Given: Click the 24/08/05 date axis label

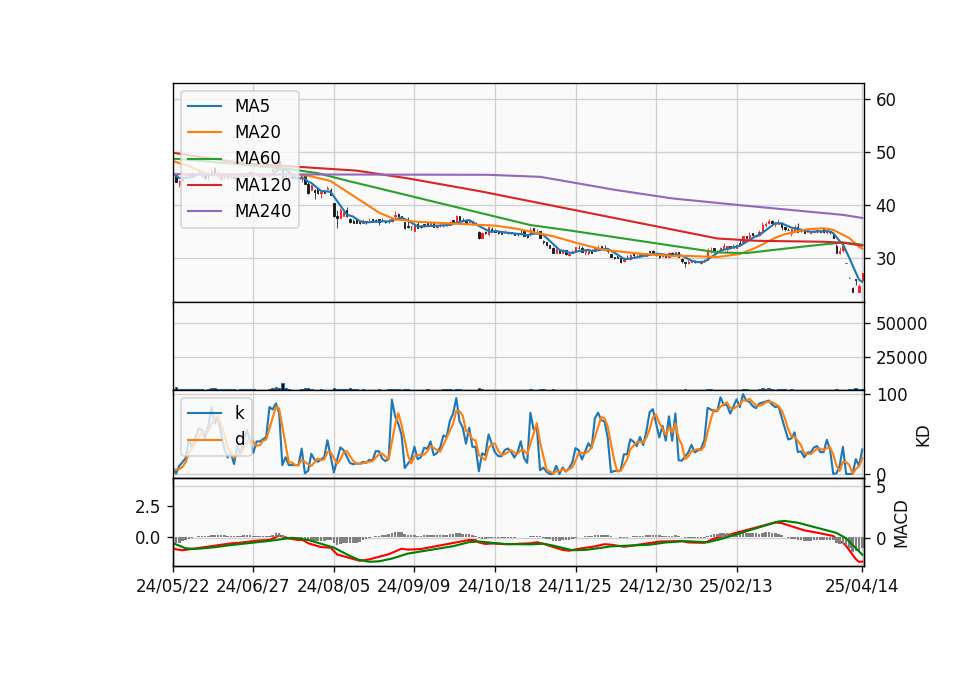Looking at the screenshot, I should tap(334, 586).
